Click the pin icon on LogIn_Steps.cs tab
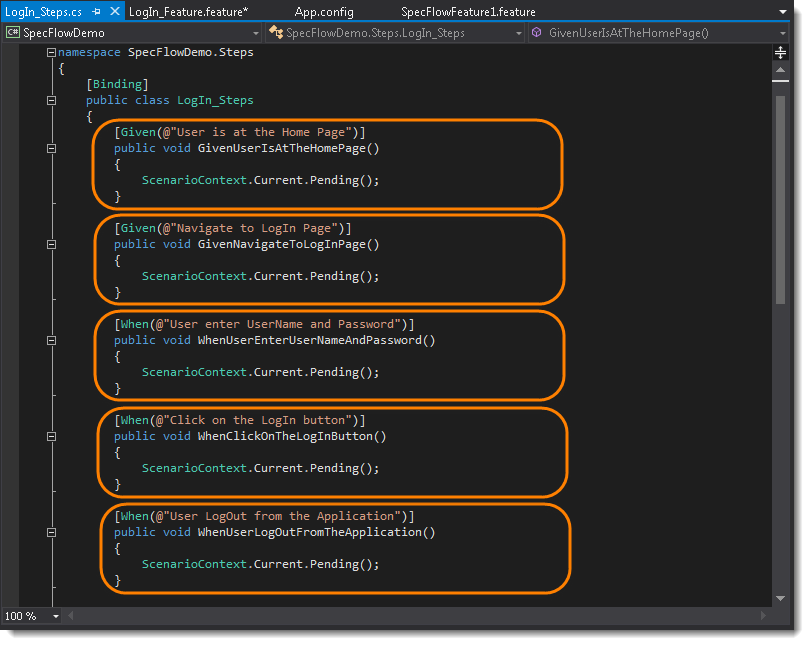 96,11
